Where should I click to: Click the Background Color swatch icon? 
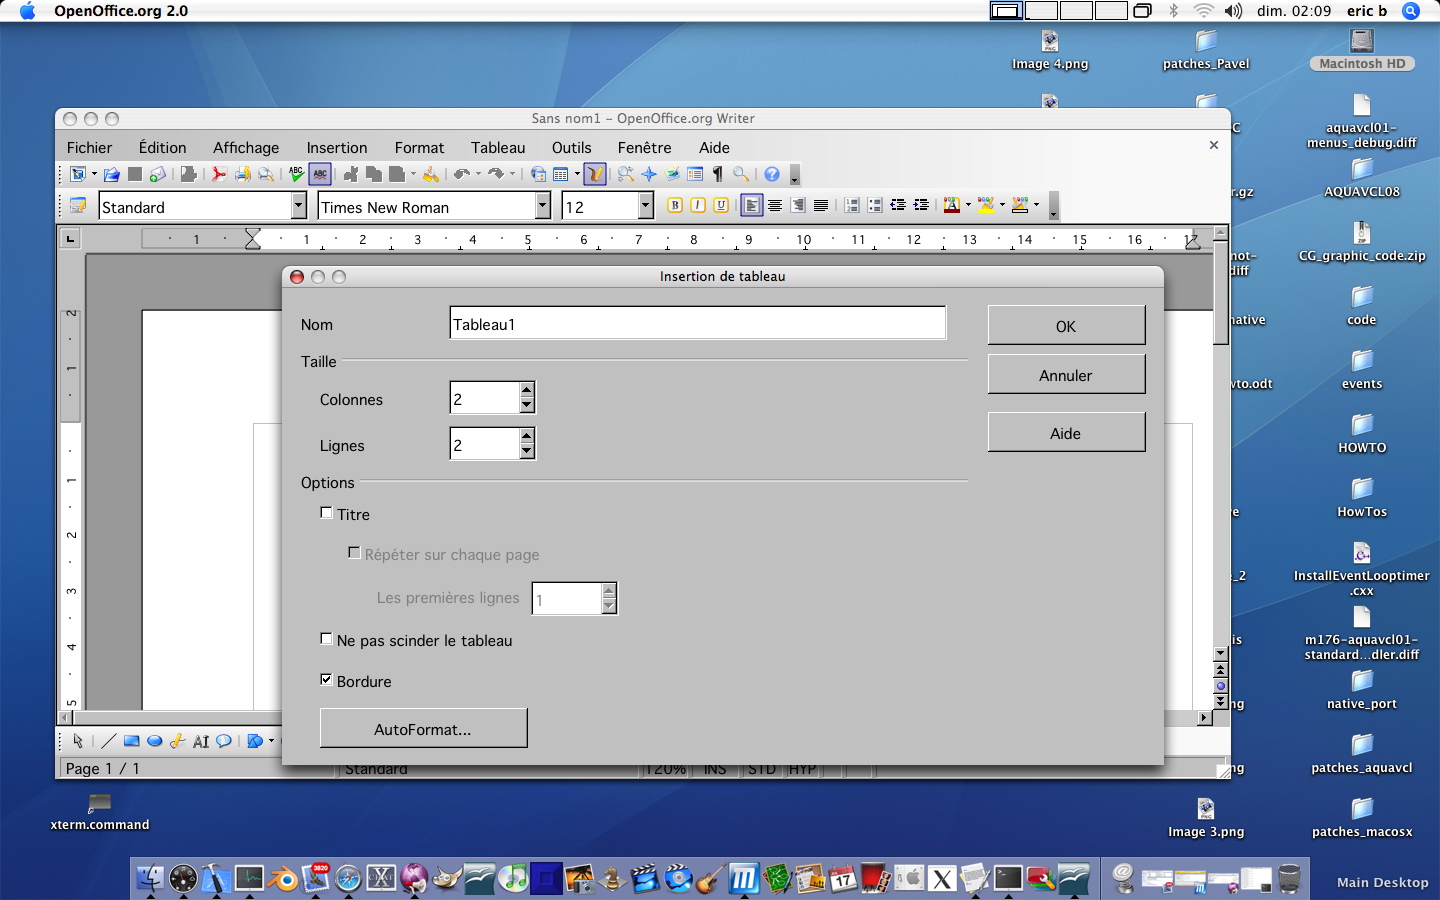click(1020, 205)
